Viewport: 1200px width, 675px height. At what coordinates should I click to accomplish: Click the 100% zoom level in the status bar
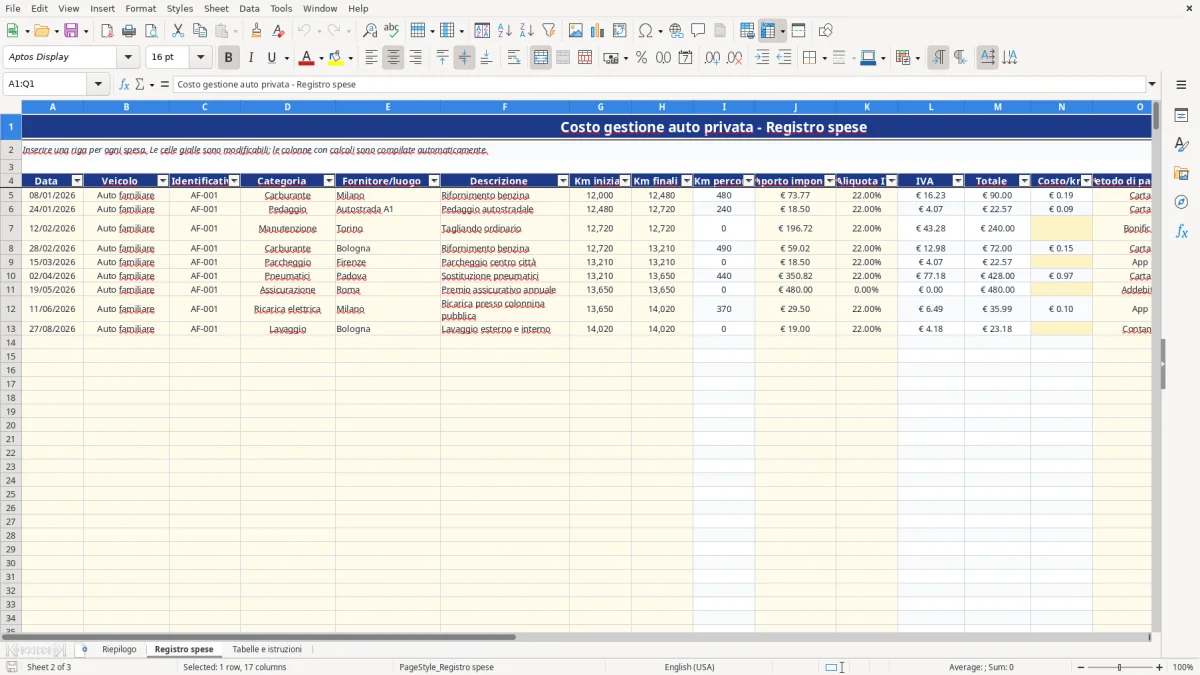coord(1183,667)
